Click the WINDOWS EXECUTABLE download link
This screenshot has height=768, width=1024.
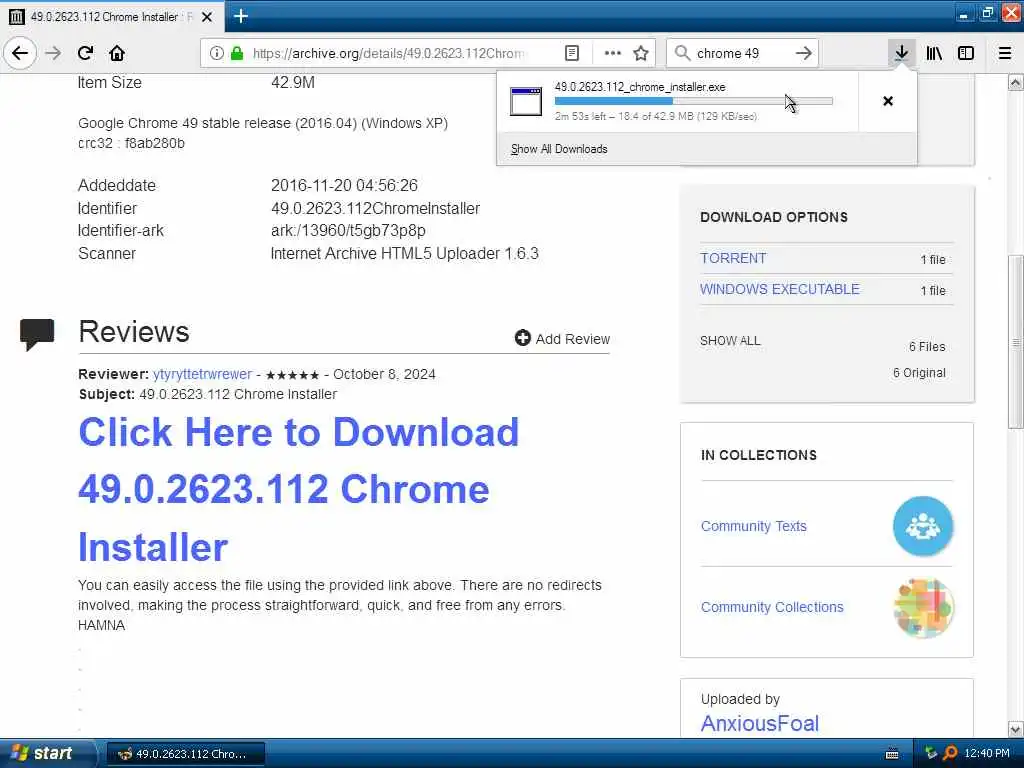click(780, 289)
